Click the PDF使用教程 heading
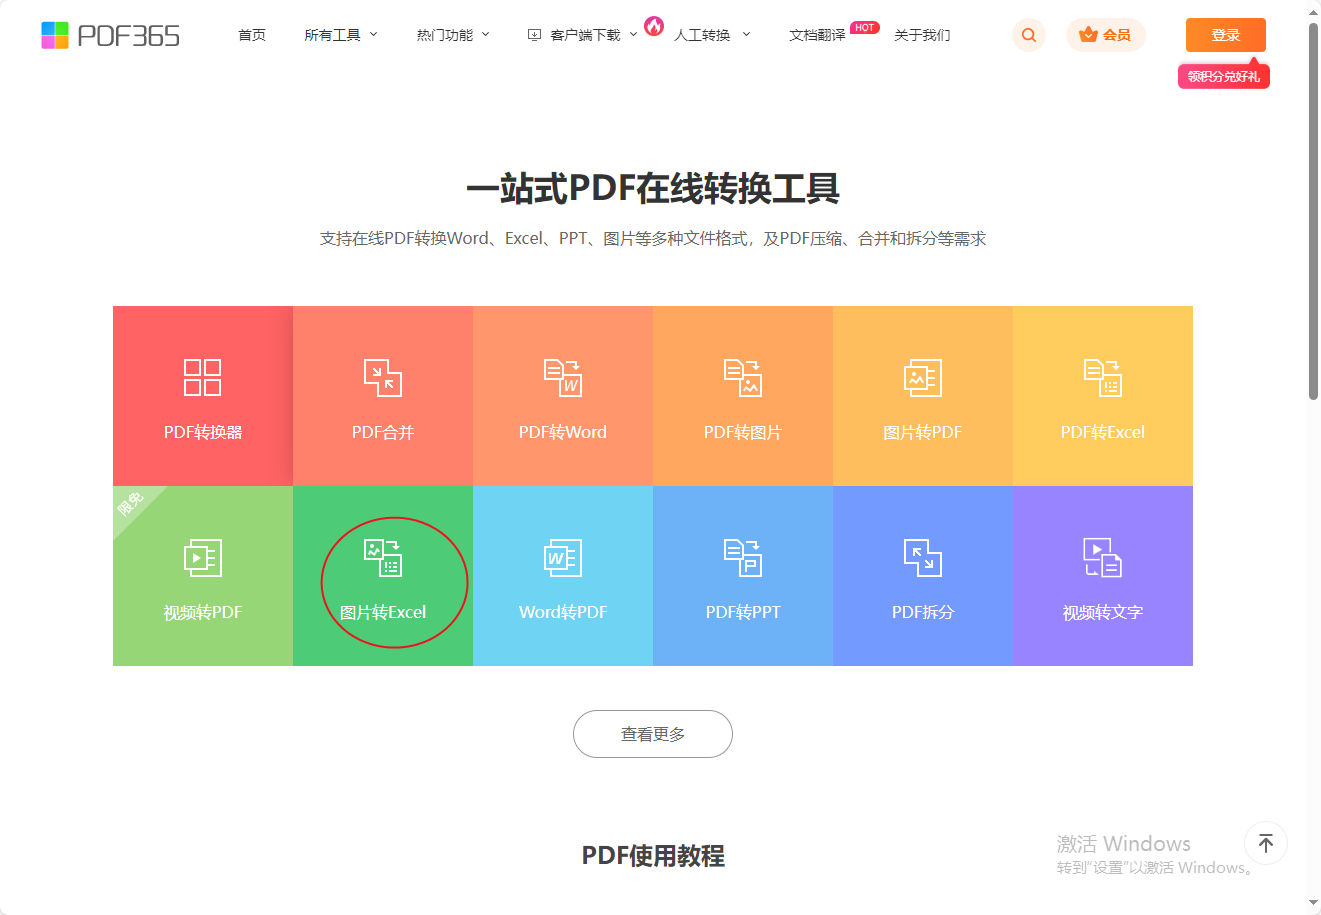The image size is (1321, 915). click(x=653, y=856)
